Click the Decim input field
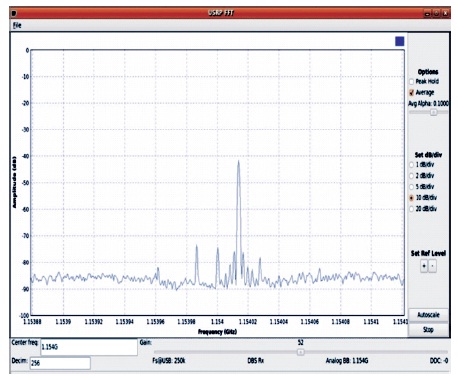Screen dimensions: 458x379 coord(60,363)
